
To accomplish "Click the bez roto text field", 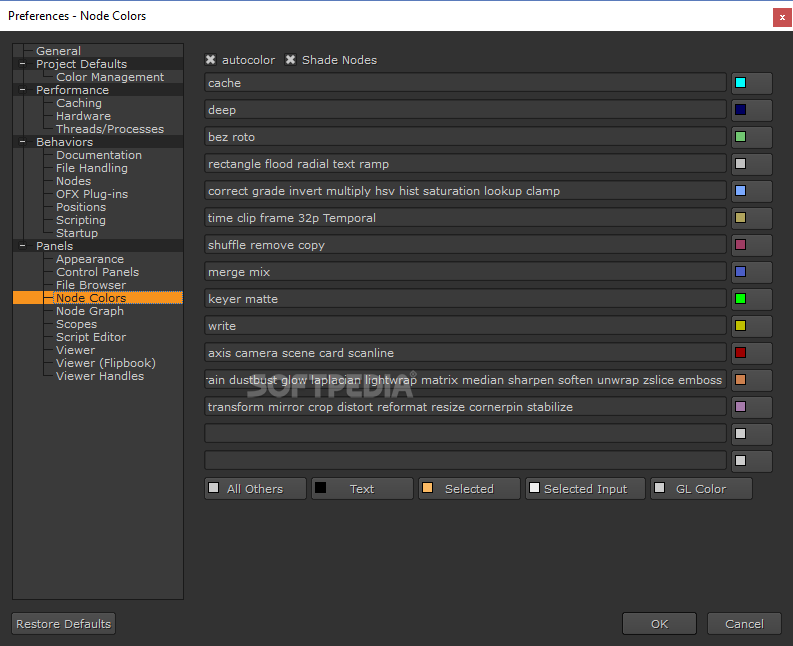I will coord(465,137).
